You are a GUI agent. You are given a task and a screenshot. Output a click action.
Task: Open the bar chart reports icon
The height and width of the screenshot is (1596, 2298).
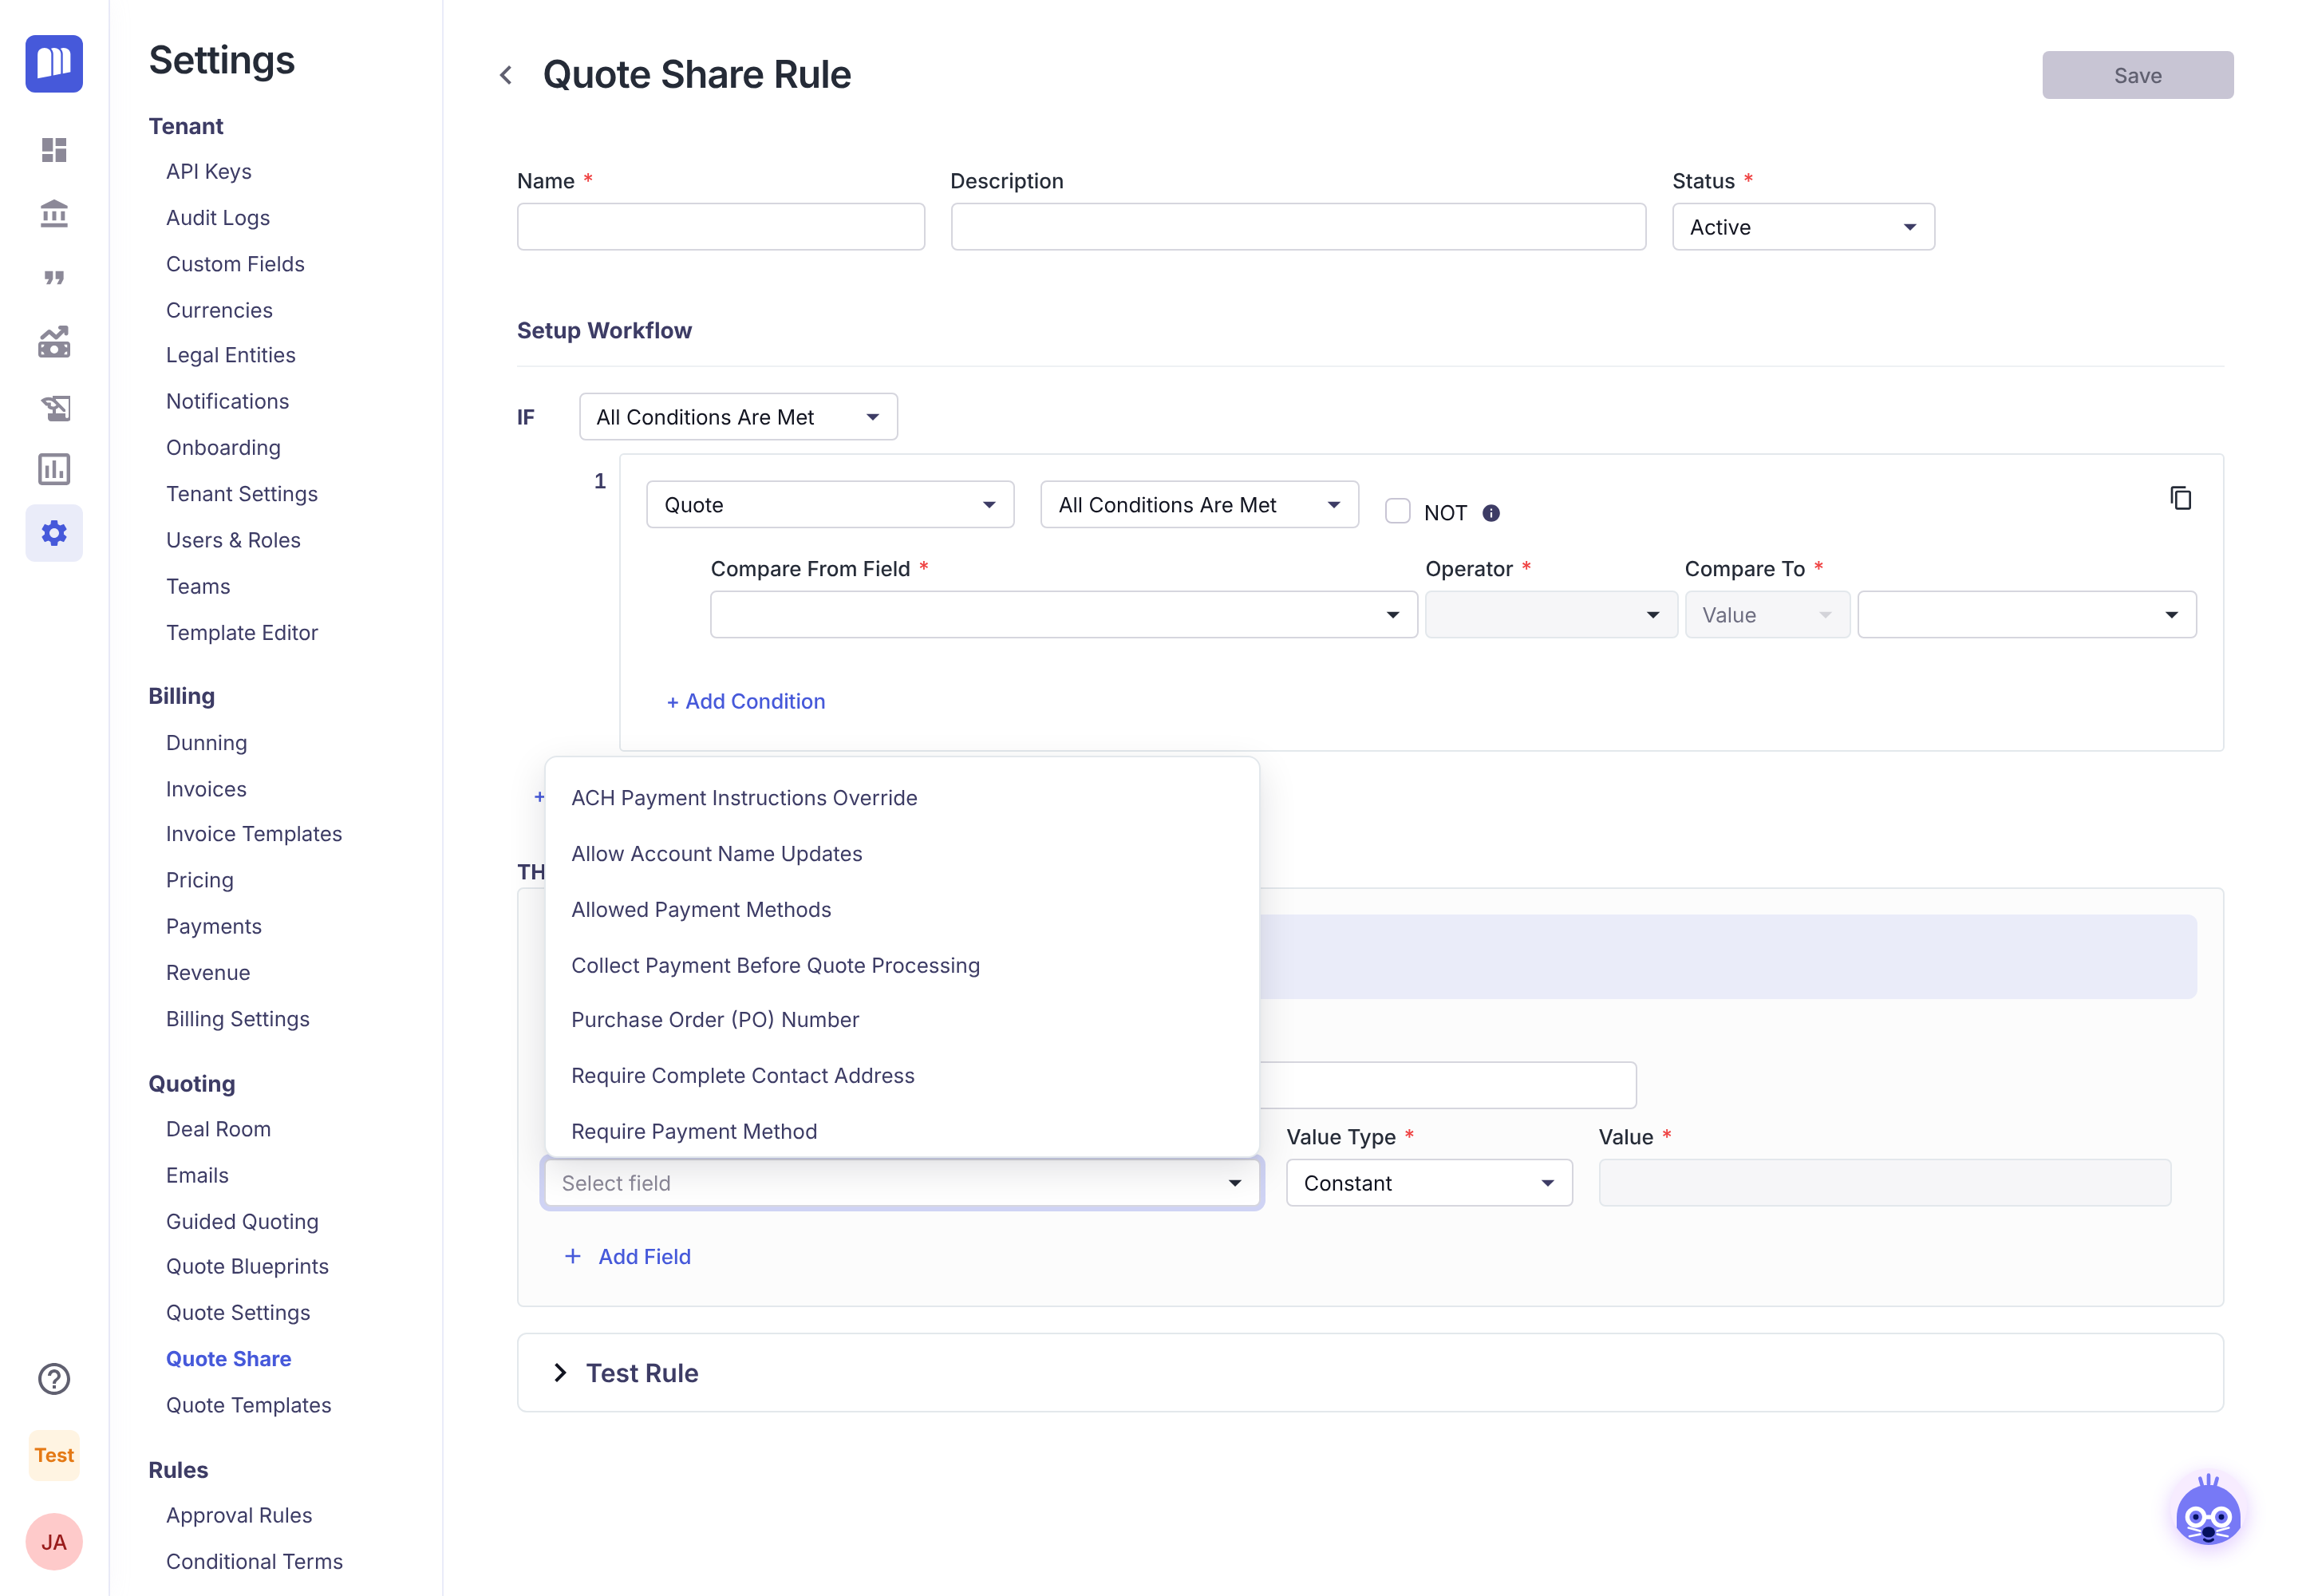[54, 469]
